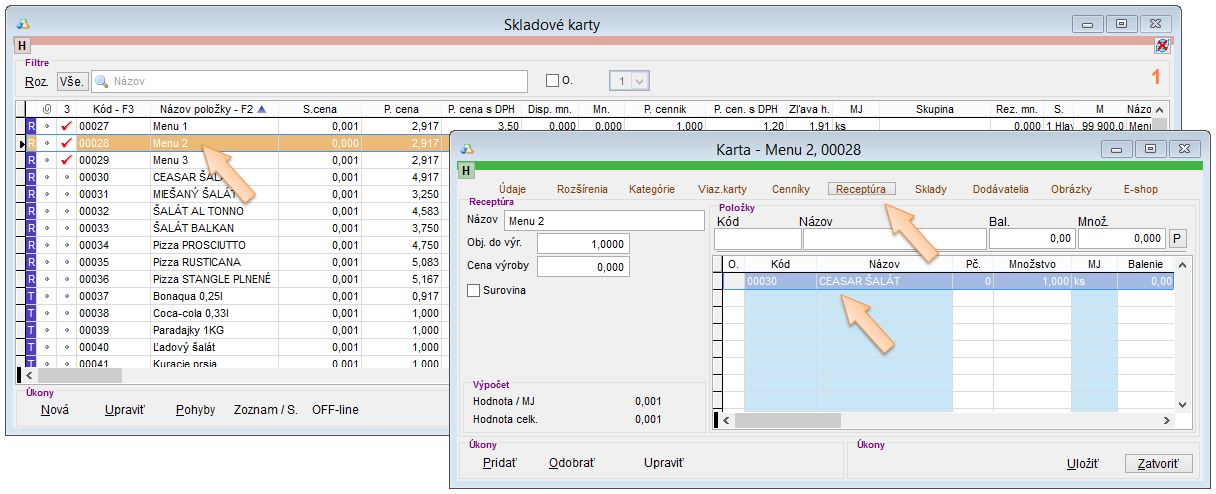Switch to the Cenníky tab

[x=790, y=189]
